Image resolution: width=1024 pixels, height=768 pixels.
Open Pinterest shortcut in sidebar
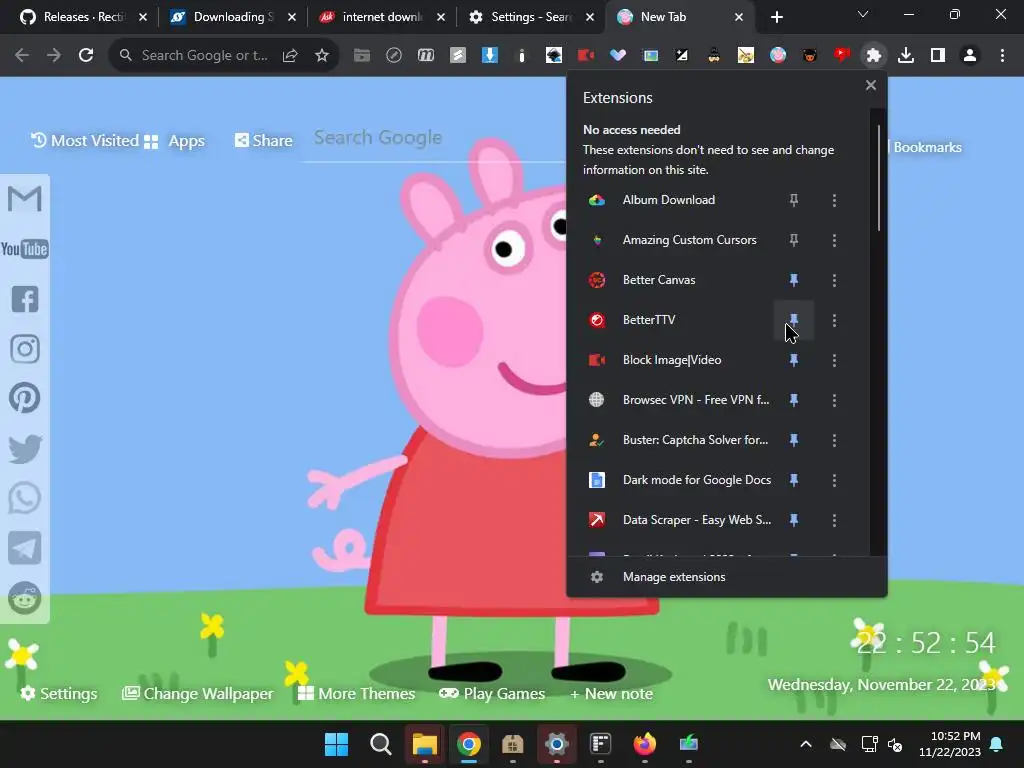point(25,398)
